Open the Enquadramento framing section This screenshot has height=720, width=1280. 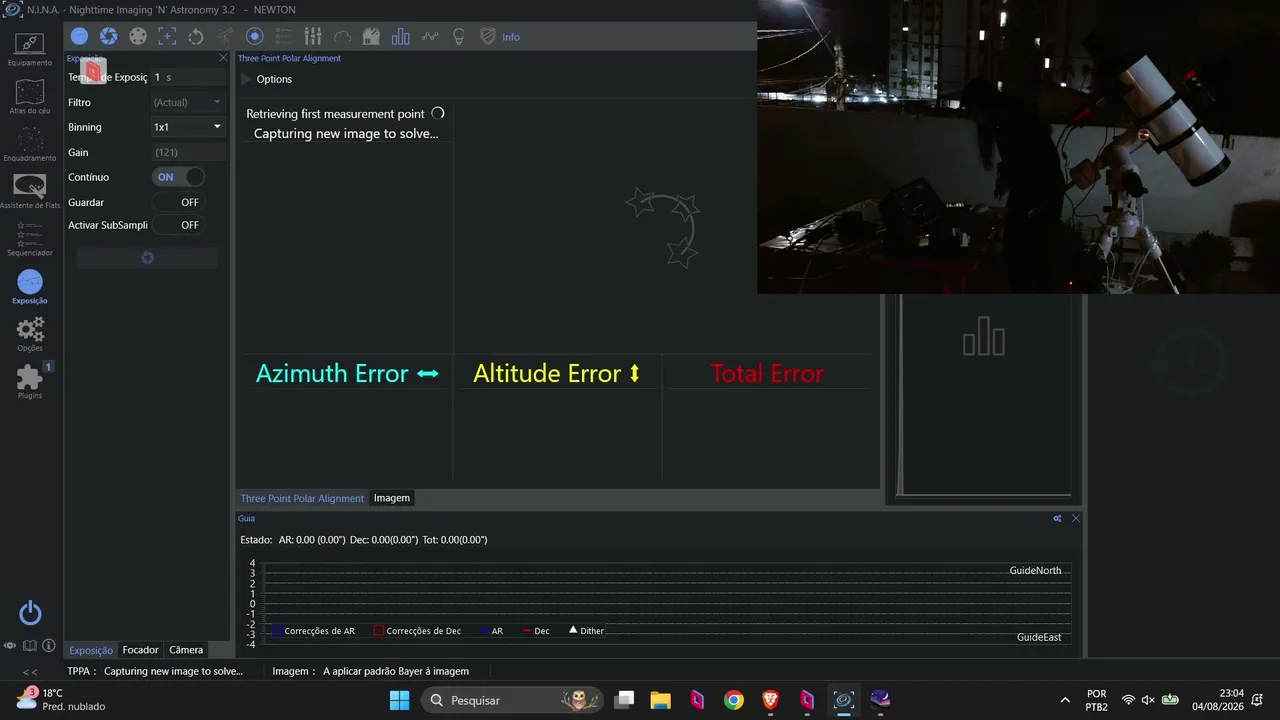pos(30,143)
